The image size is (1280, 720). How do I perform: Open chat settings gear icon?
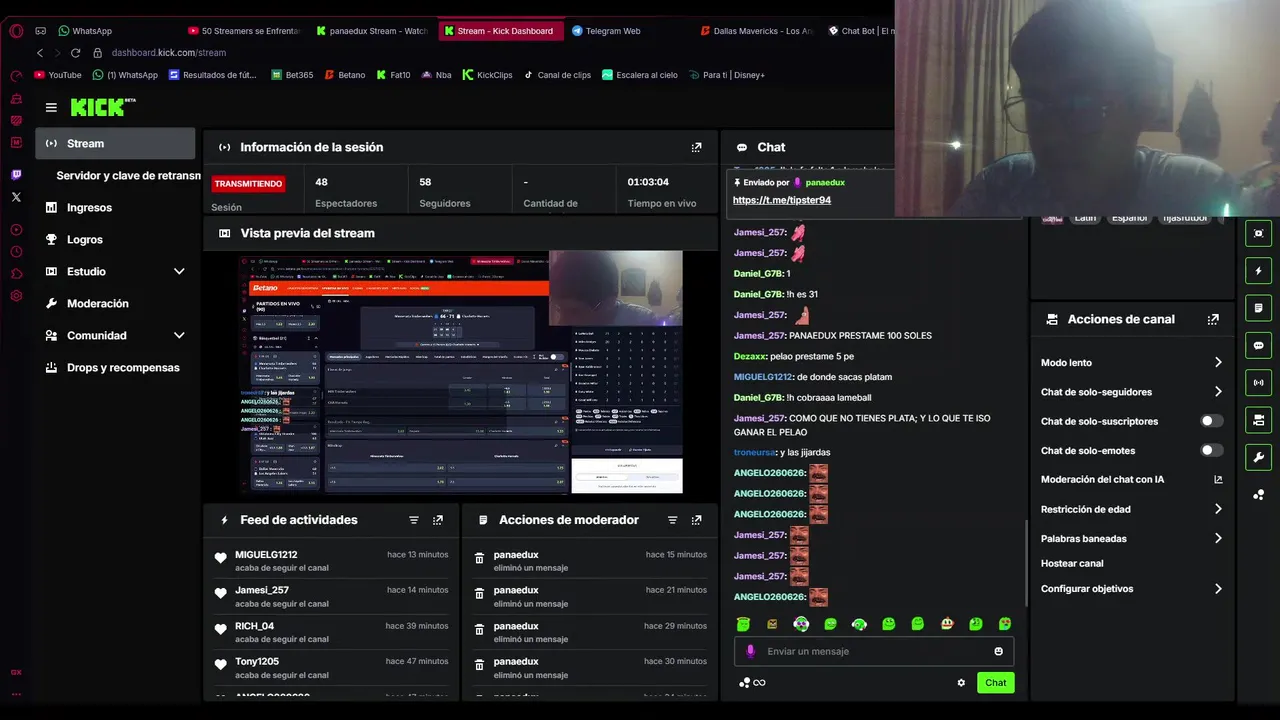coord(961,683)
